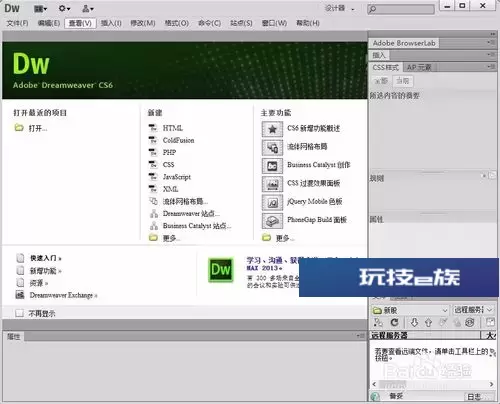
Task: Click the PHP document icon
Action: 153,152
